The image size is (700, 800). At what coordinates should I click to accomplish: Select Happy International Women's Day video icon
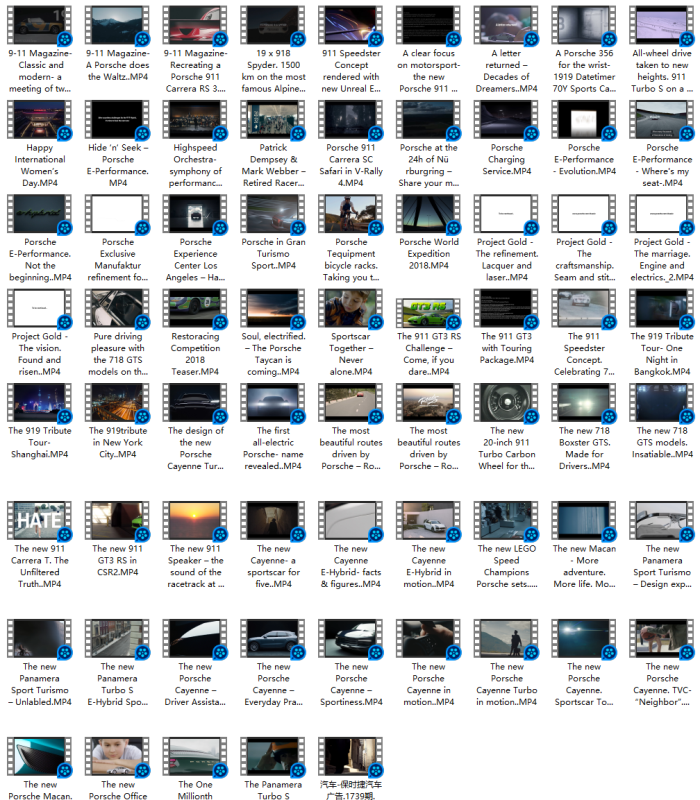pyautogui.click(x=39, y=119)
